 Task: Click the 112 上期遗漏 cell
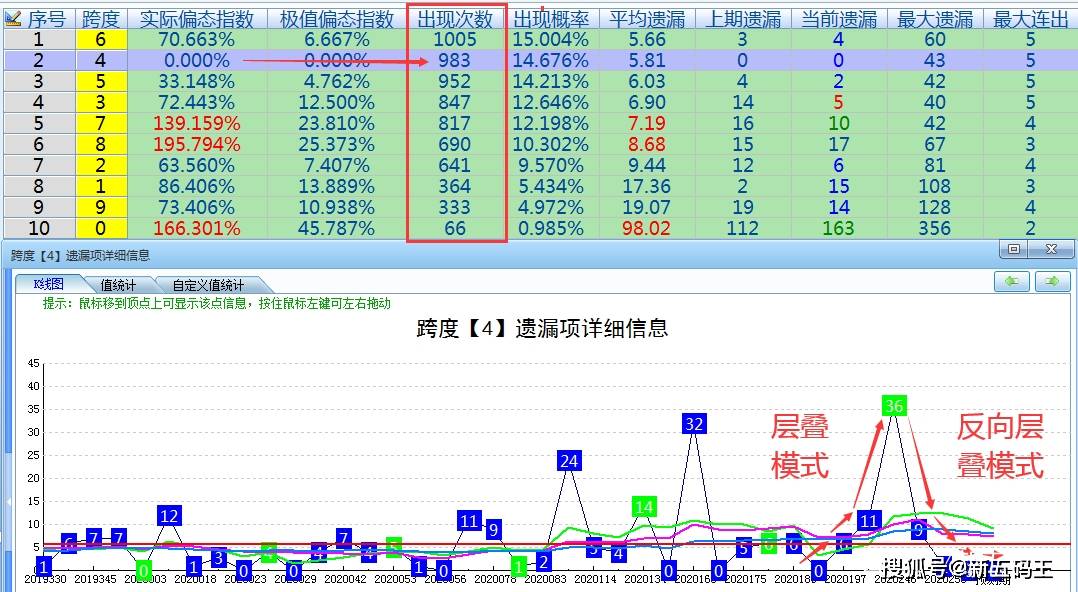point(742,228)
